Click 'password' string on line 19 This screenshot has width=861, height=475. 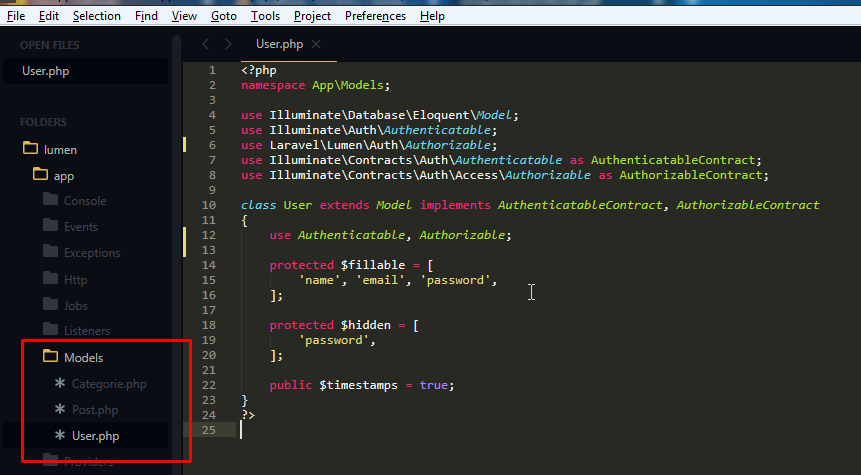click(334, 340)
